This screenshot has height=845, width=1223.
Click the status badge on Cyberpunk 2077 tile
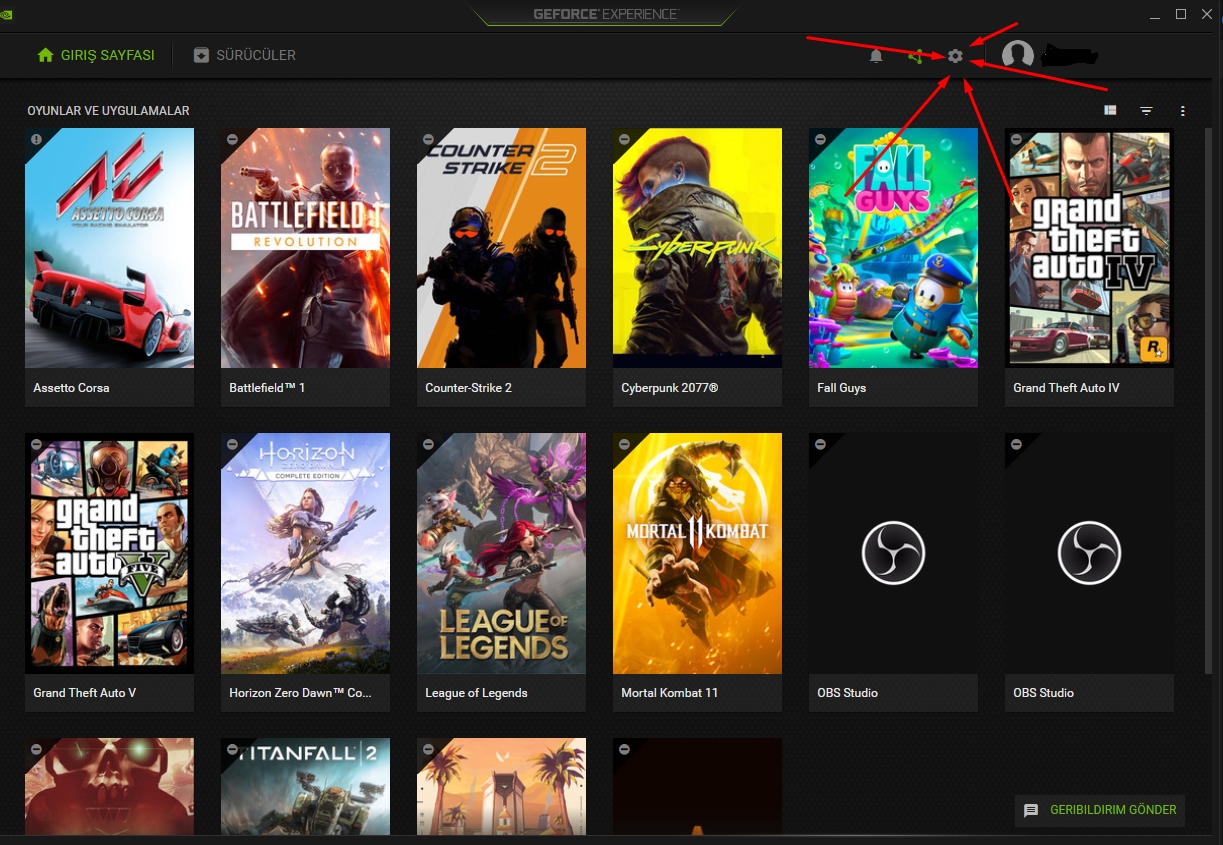click(x=624, y=140)
